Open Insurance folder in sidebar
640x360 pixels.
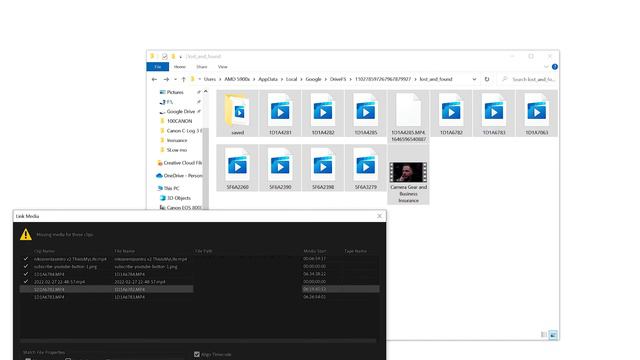click(177, 140)
